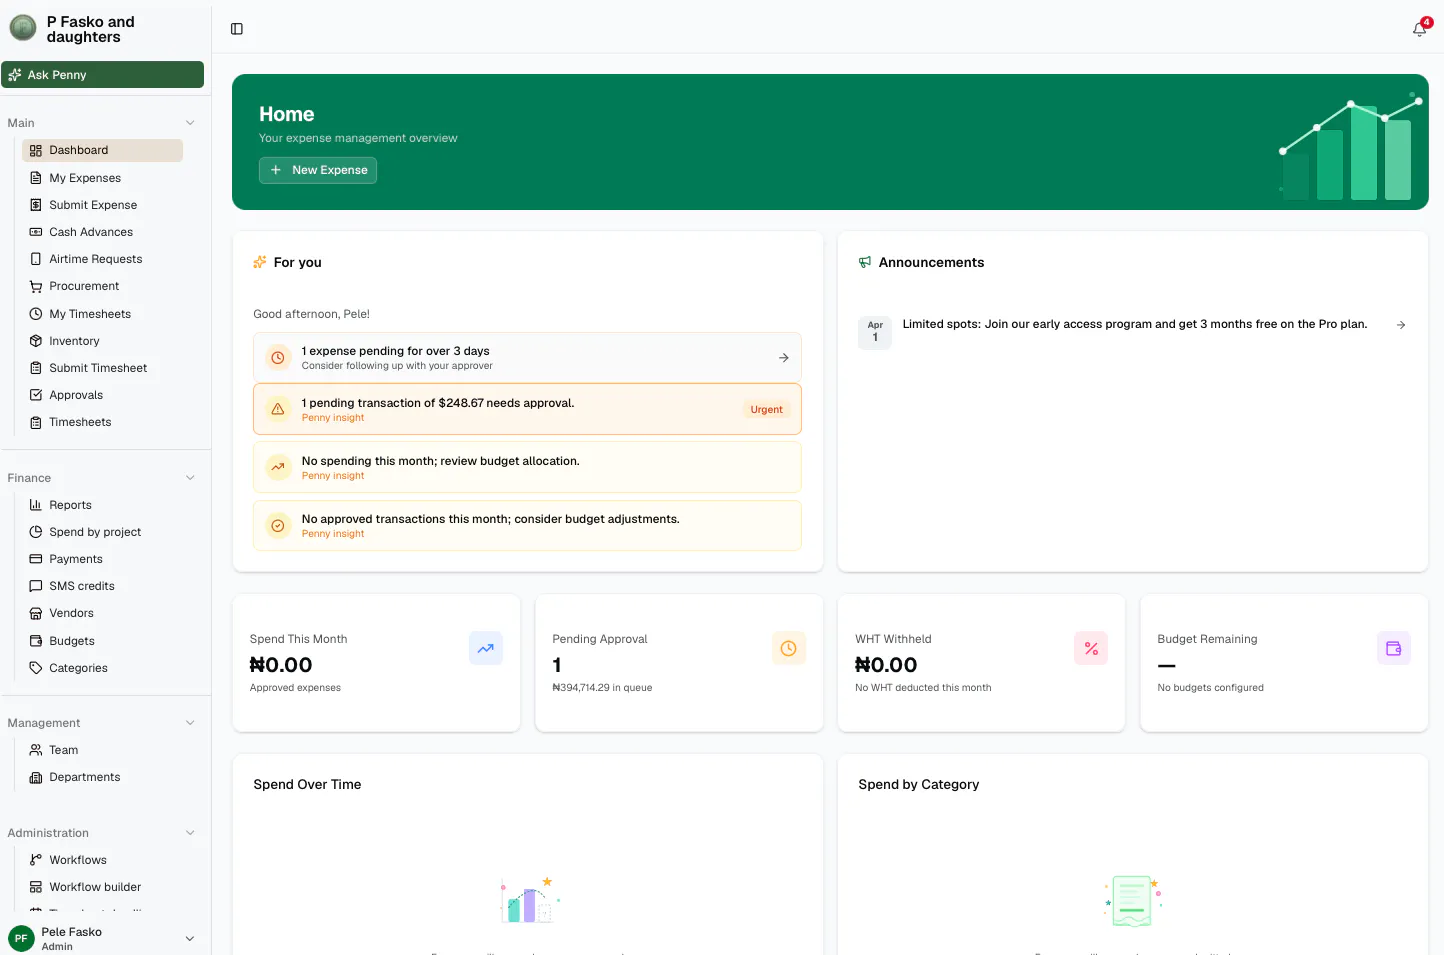The image size is (1444, 955).
Task: Click the Spend by Category heading
Action: point(918,785)
